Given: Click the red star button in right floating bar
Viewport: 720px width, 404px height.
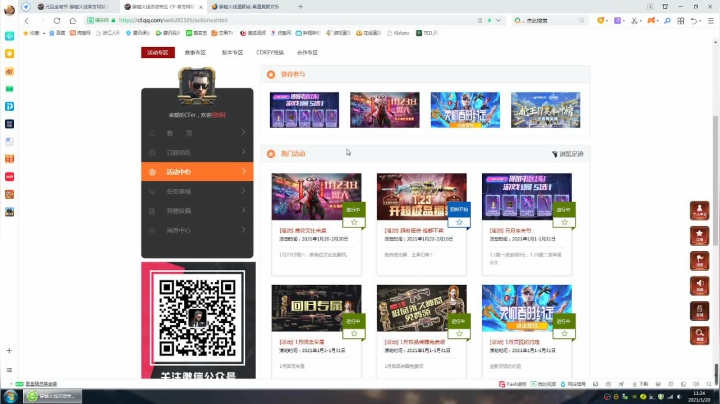Looking at the screenshot, I should [699, 236].
